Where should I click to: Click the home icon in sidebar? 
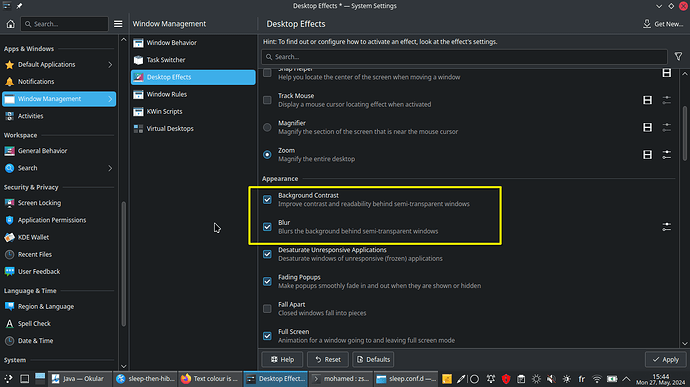[11, 24]
